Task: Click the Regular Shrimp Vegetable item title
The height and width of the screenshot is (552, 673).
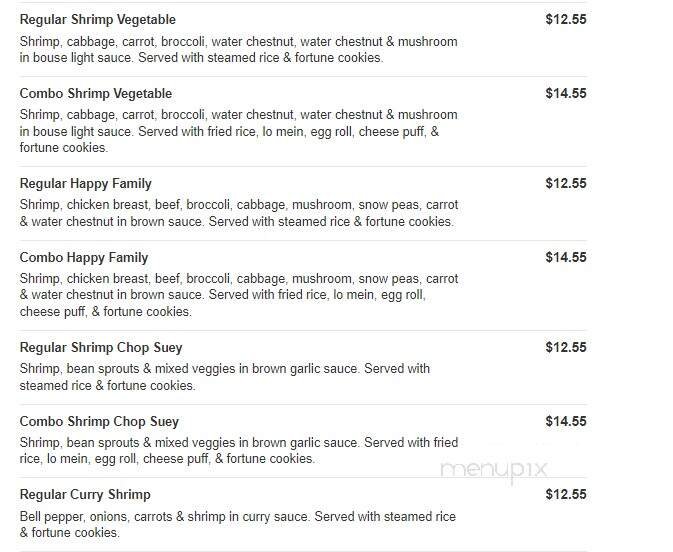Action: click(97, 20)
